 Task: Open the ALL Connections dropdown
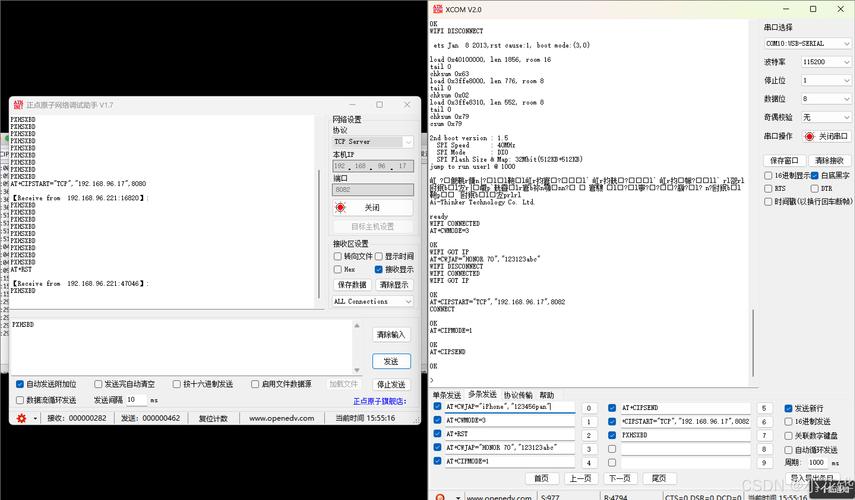click(372, 301)
